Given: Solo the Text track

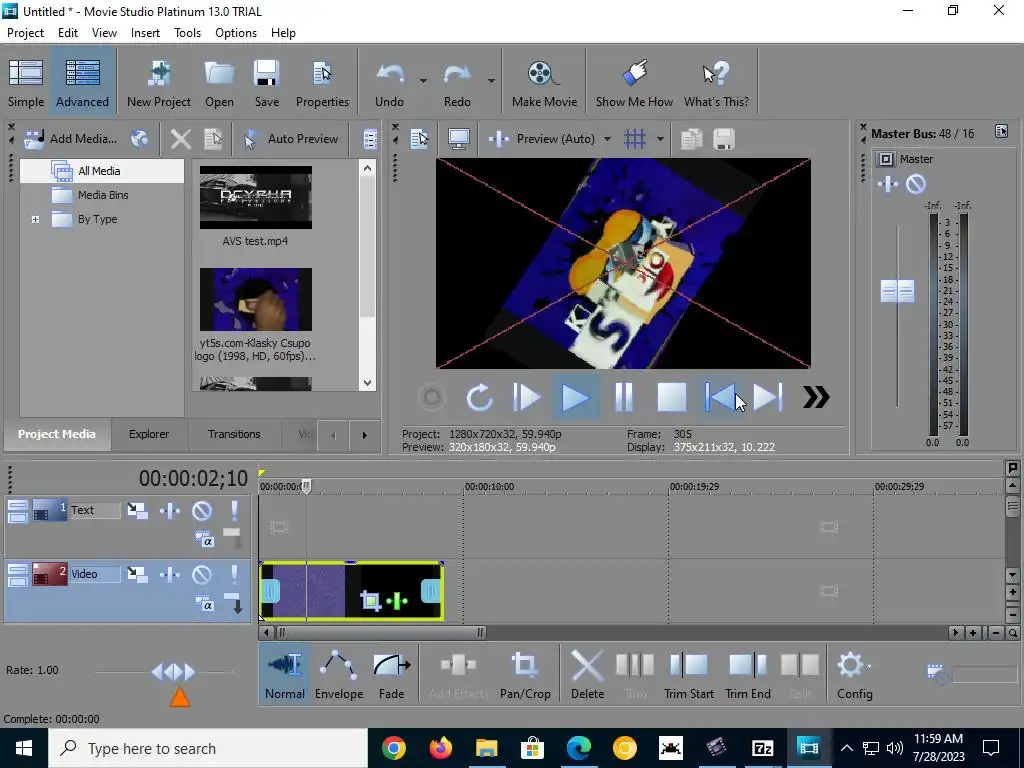Looking at the screenshot, I should pos(234,511).
